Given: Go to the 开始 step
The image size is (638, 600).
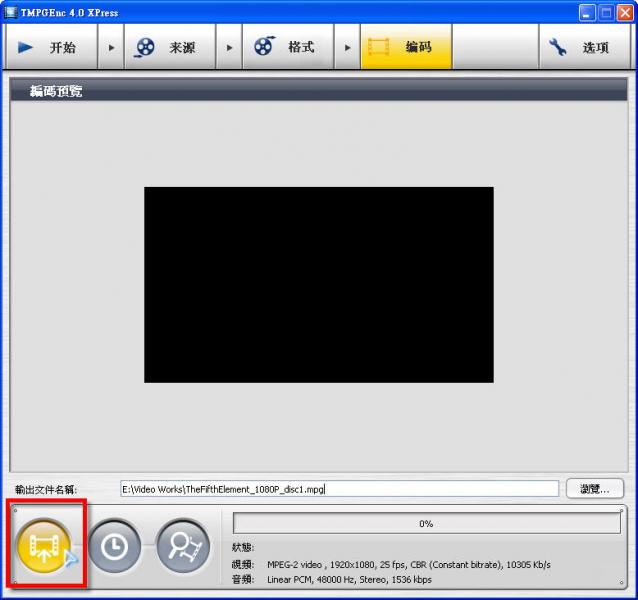Looking at the screenshot, I should pos(50,47).
